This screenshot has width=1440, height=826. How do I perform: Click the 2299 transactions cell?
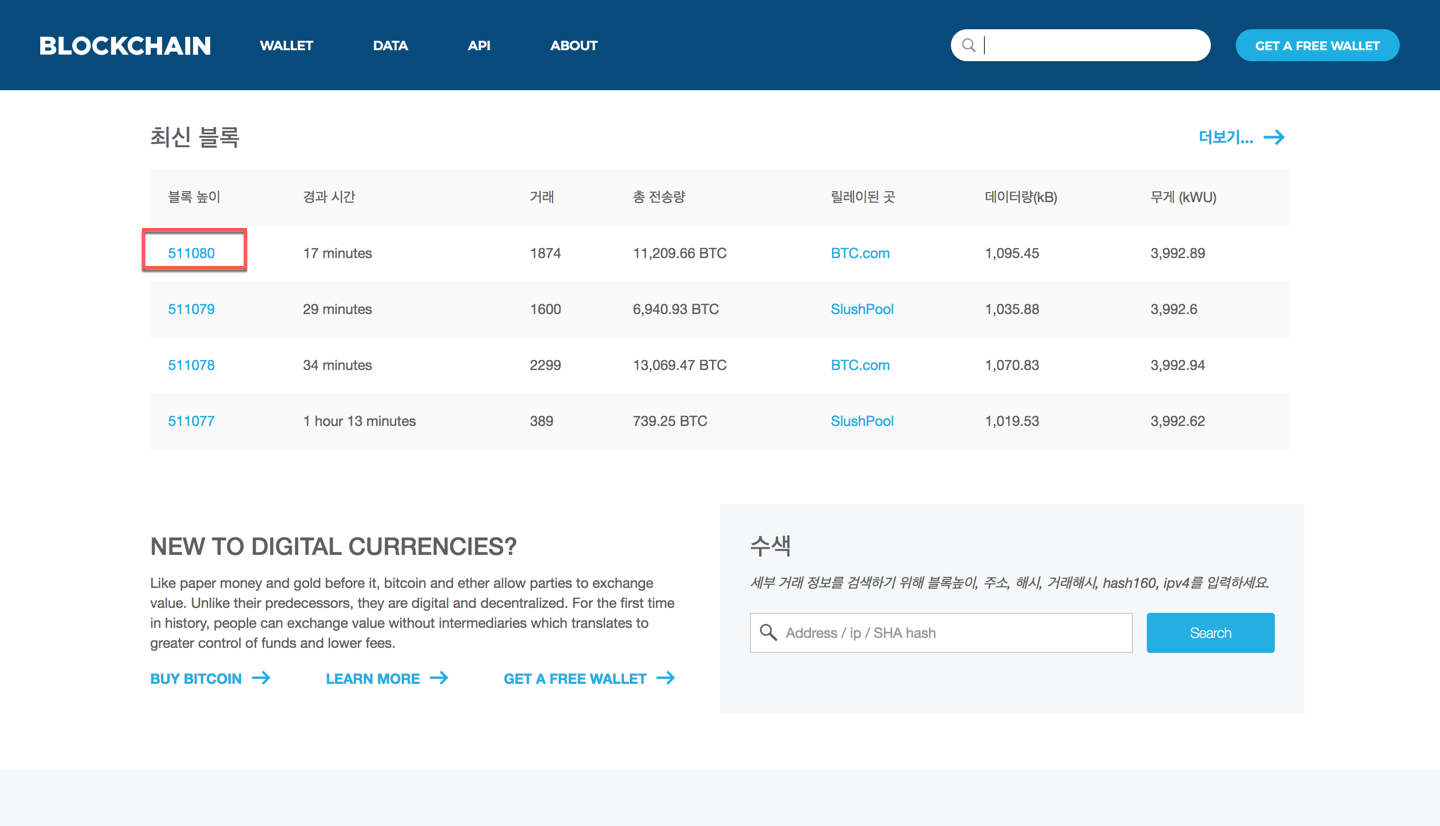pyautogui.click(x=545, y=365)
